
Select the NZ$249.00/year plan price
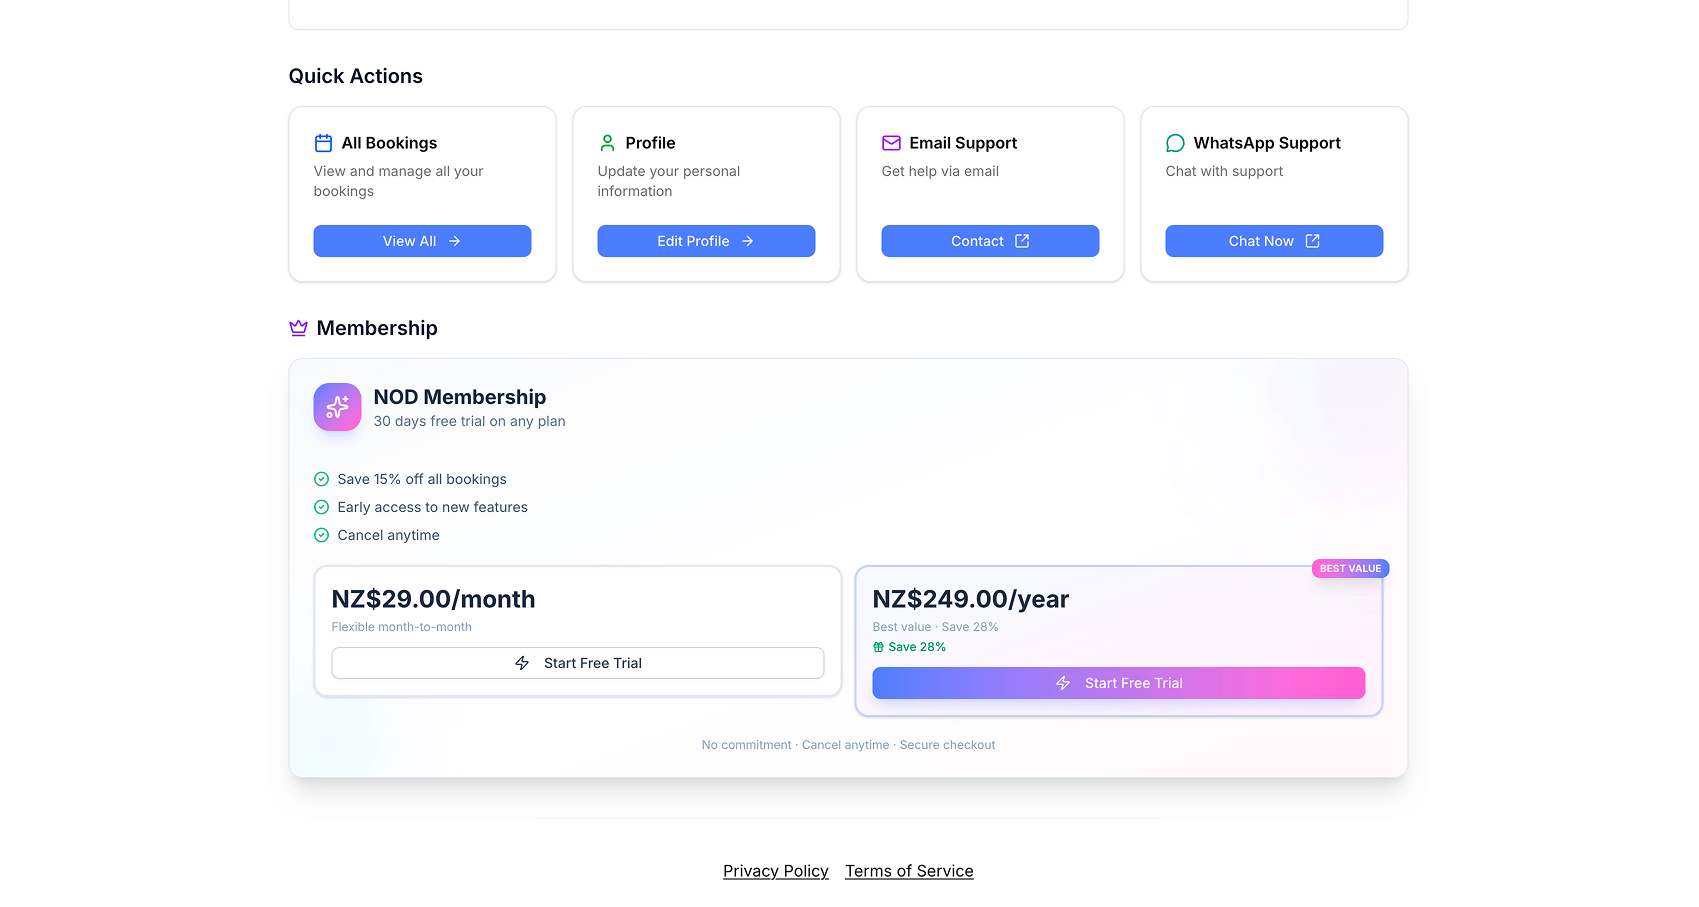point(970,599)
